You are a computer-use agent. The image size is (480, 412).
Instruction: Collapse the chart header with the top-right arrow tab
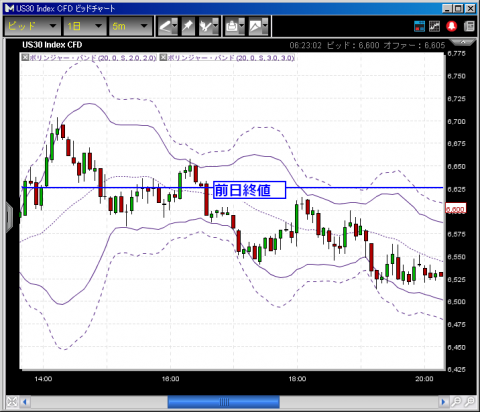coord(463,42)
